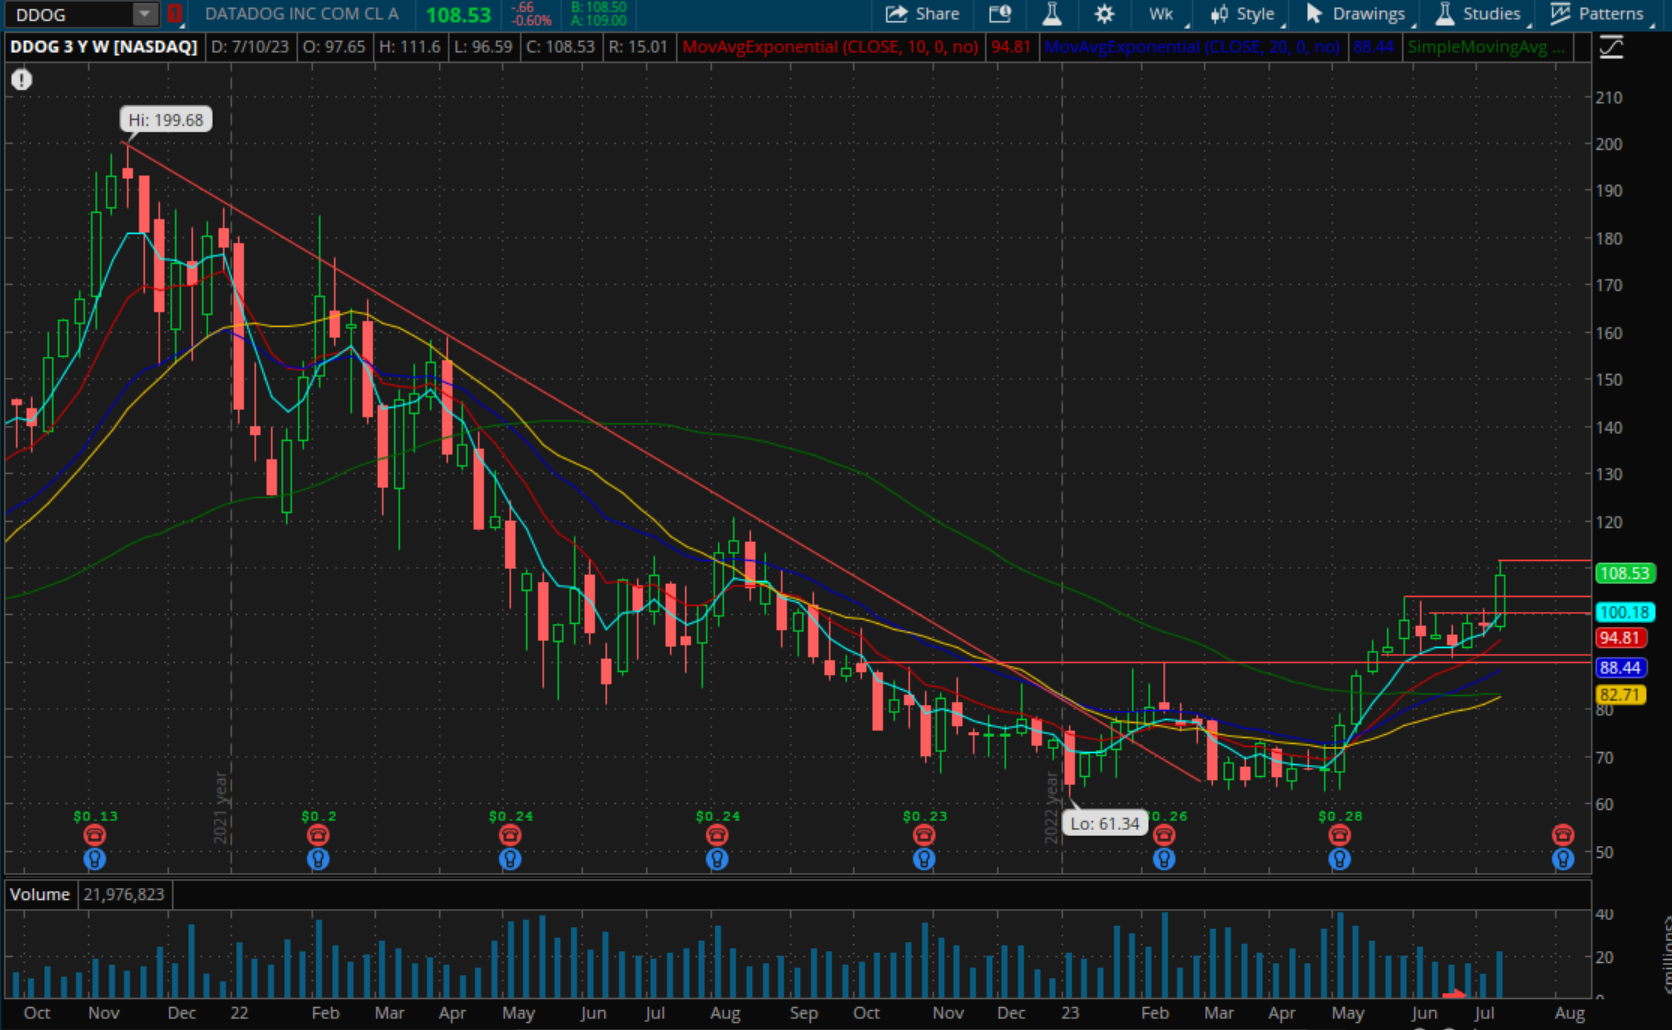Click the blue MovAvgExponential (CLOSE, 20) study label

(1192, 47)
